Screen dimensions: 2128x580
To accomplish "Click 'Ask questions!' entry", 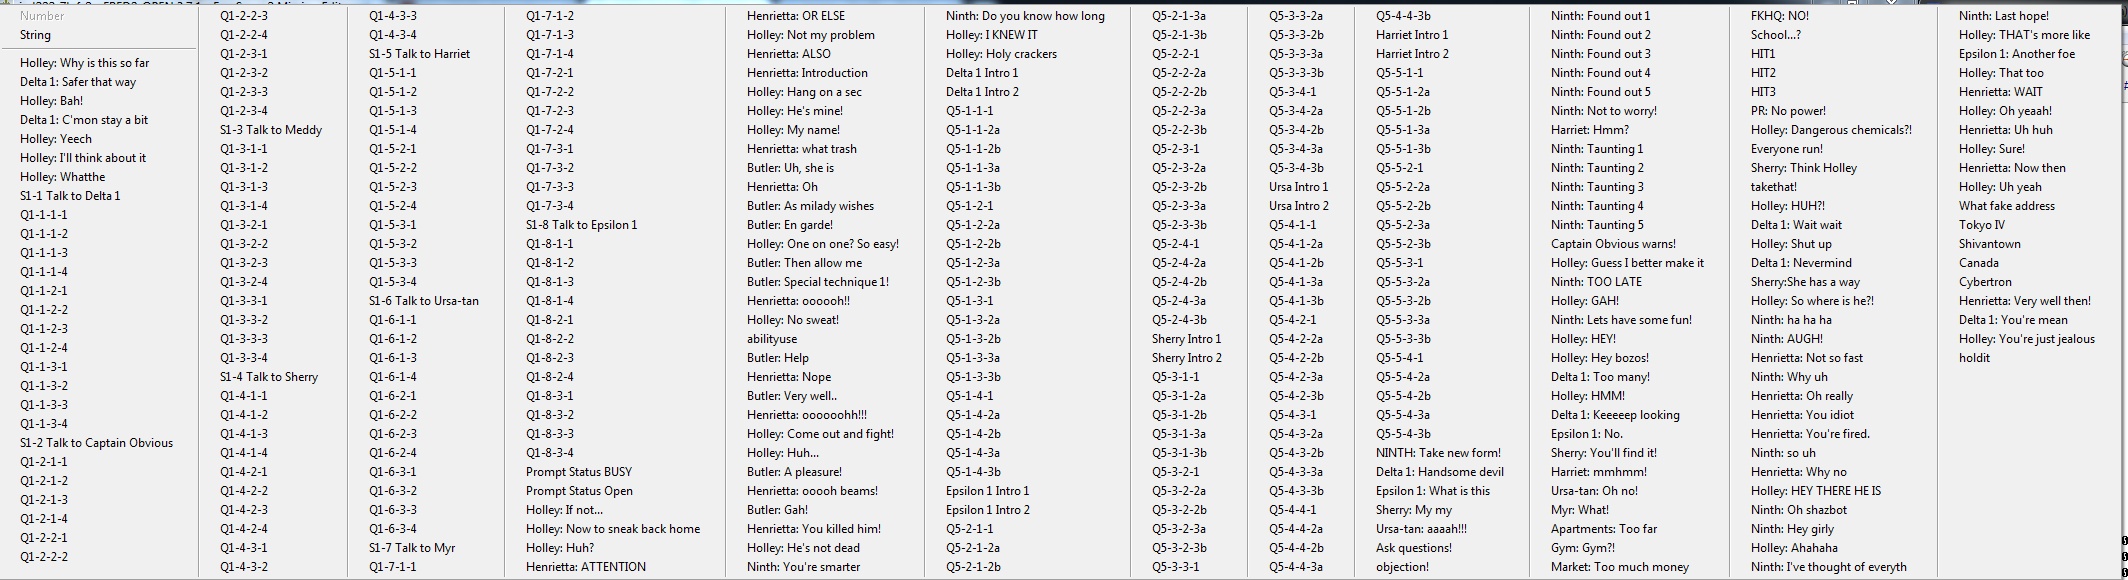I will point(1414,548).
